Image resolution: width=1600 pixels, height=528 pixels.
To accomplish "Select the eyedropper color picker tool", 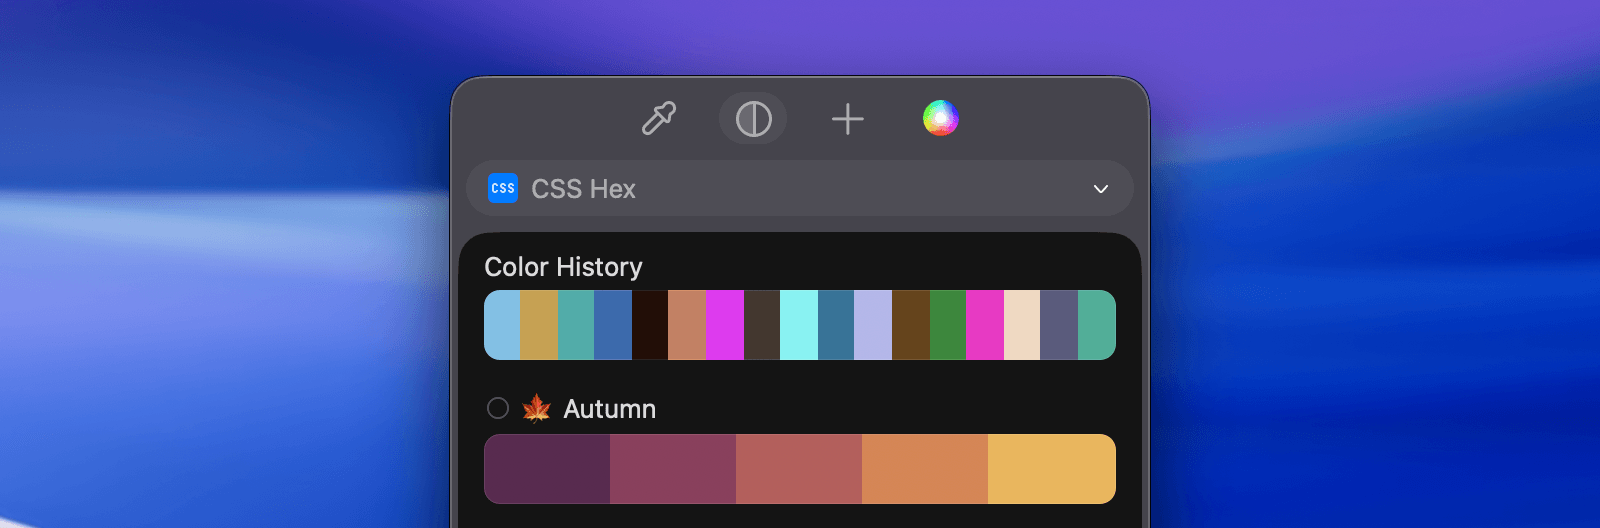I will click(658, 119).
